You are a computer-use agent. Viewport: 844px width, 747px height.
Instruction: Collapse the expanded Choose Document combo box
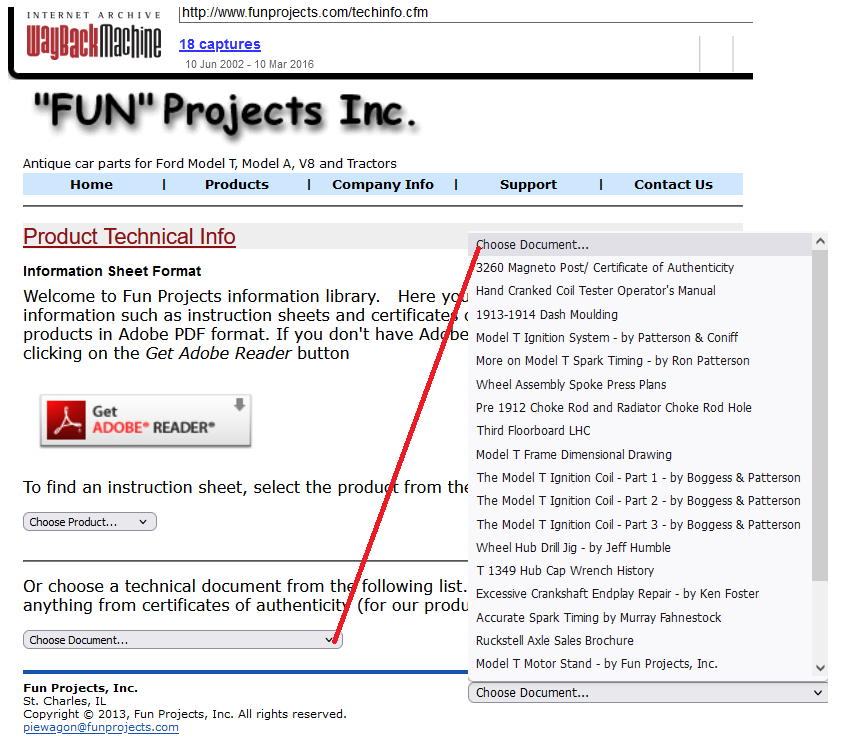pyautogui.click(x=647, y=692)
